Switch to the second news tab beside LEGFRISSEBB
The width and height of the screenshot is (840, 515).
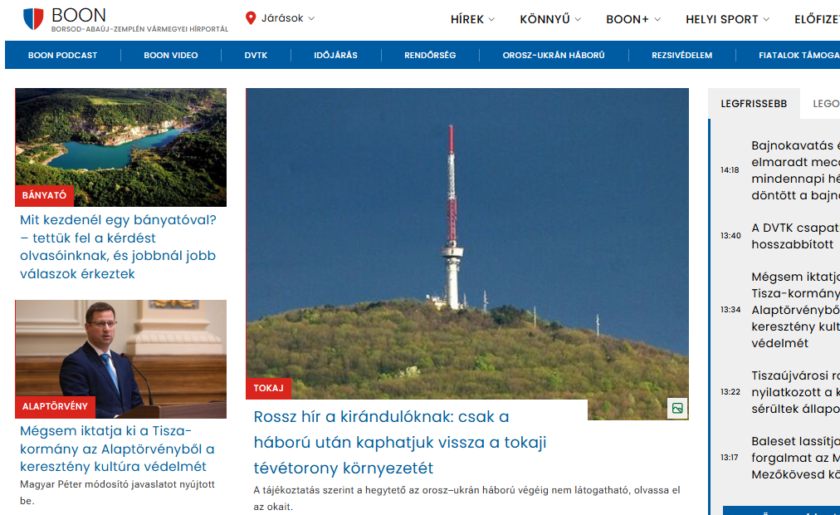826,104
